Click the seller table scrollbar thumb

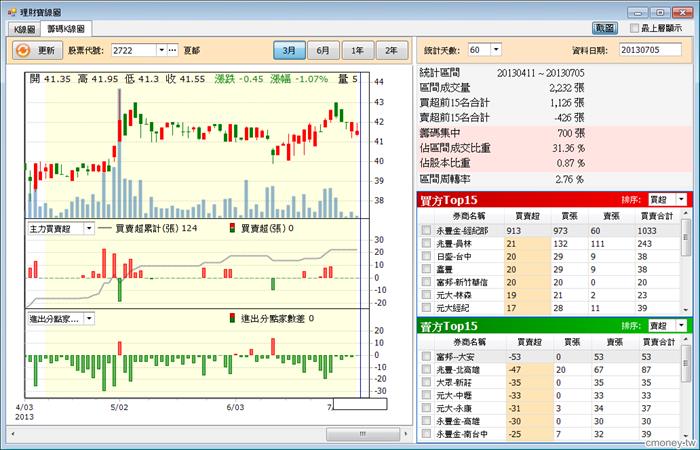coord(686,364)
